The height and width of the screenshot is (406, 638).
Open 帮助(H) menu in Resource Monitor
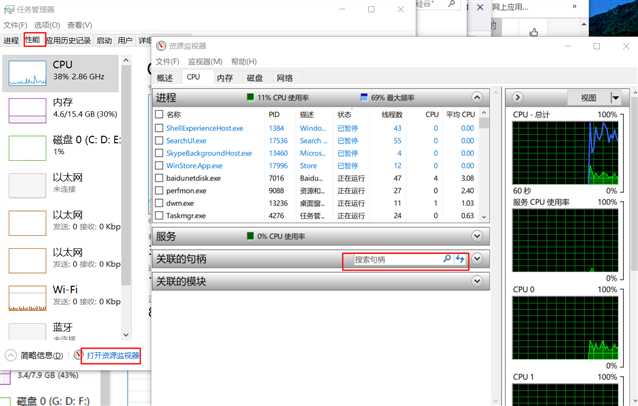tap(244, 61)
